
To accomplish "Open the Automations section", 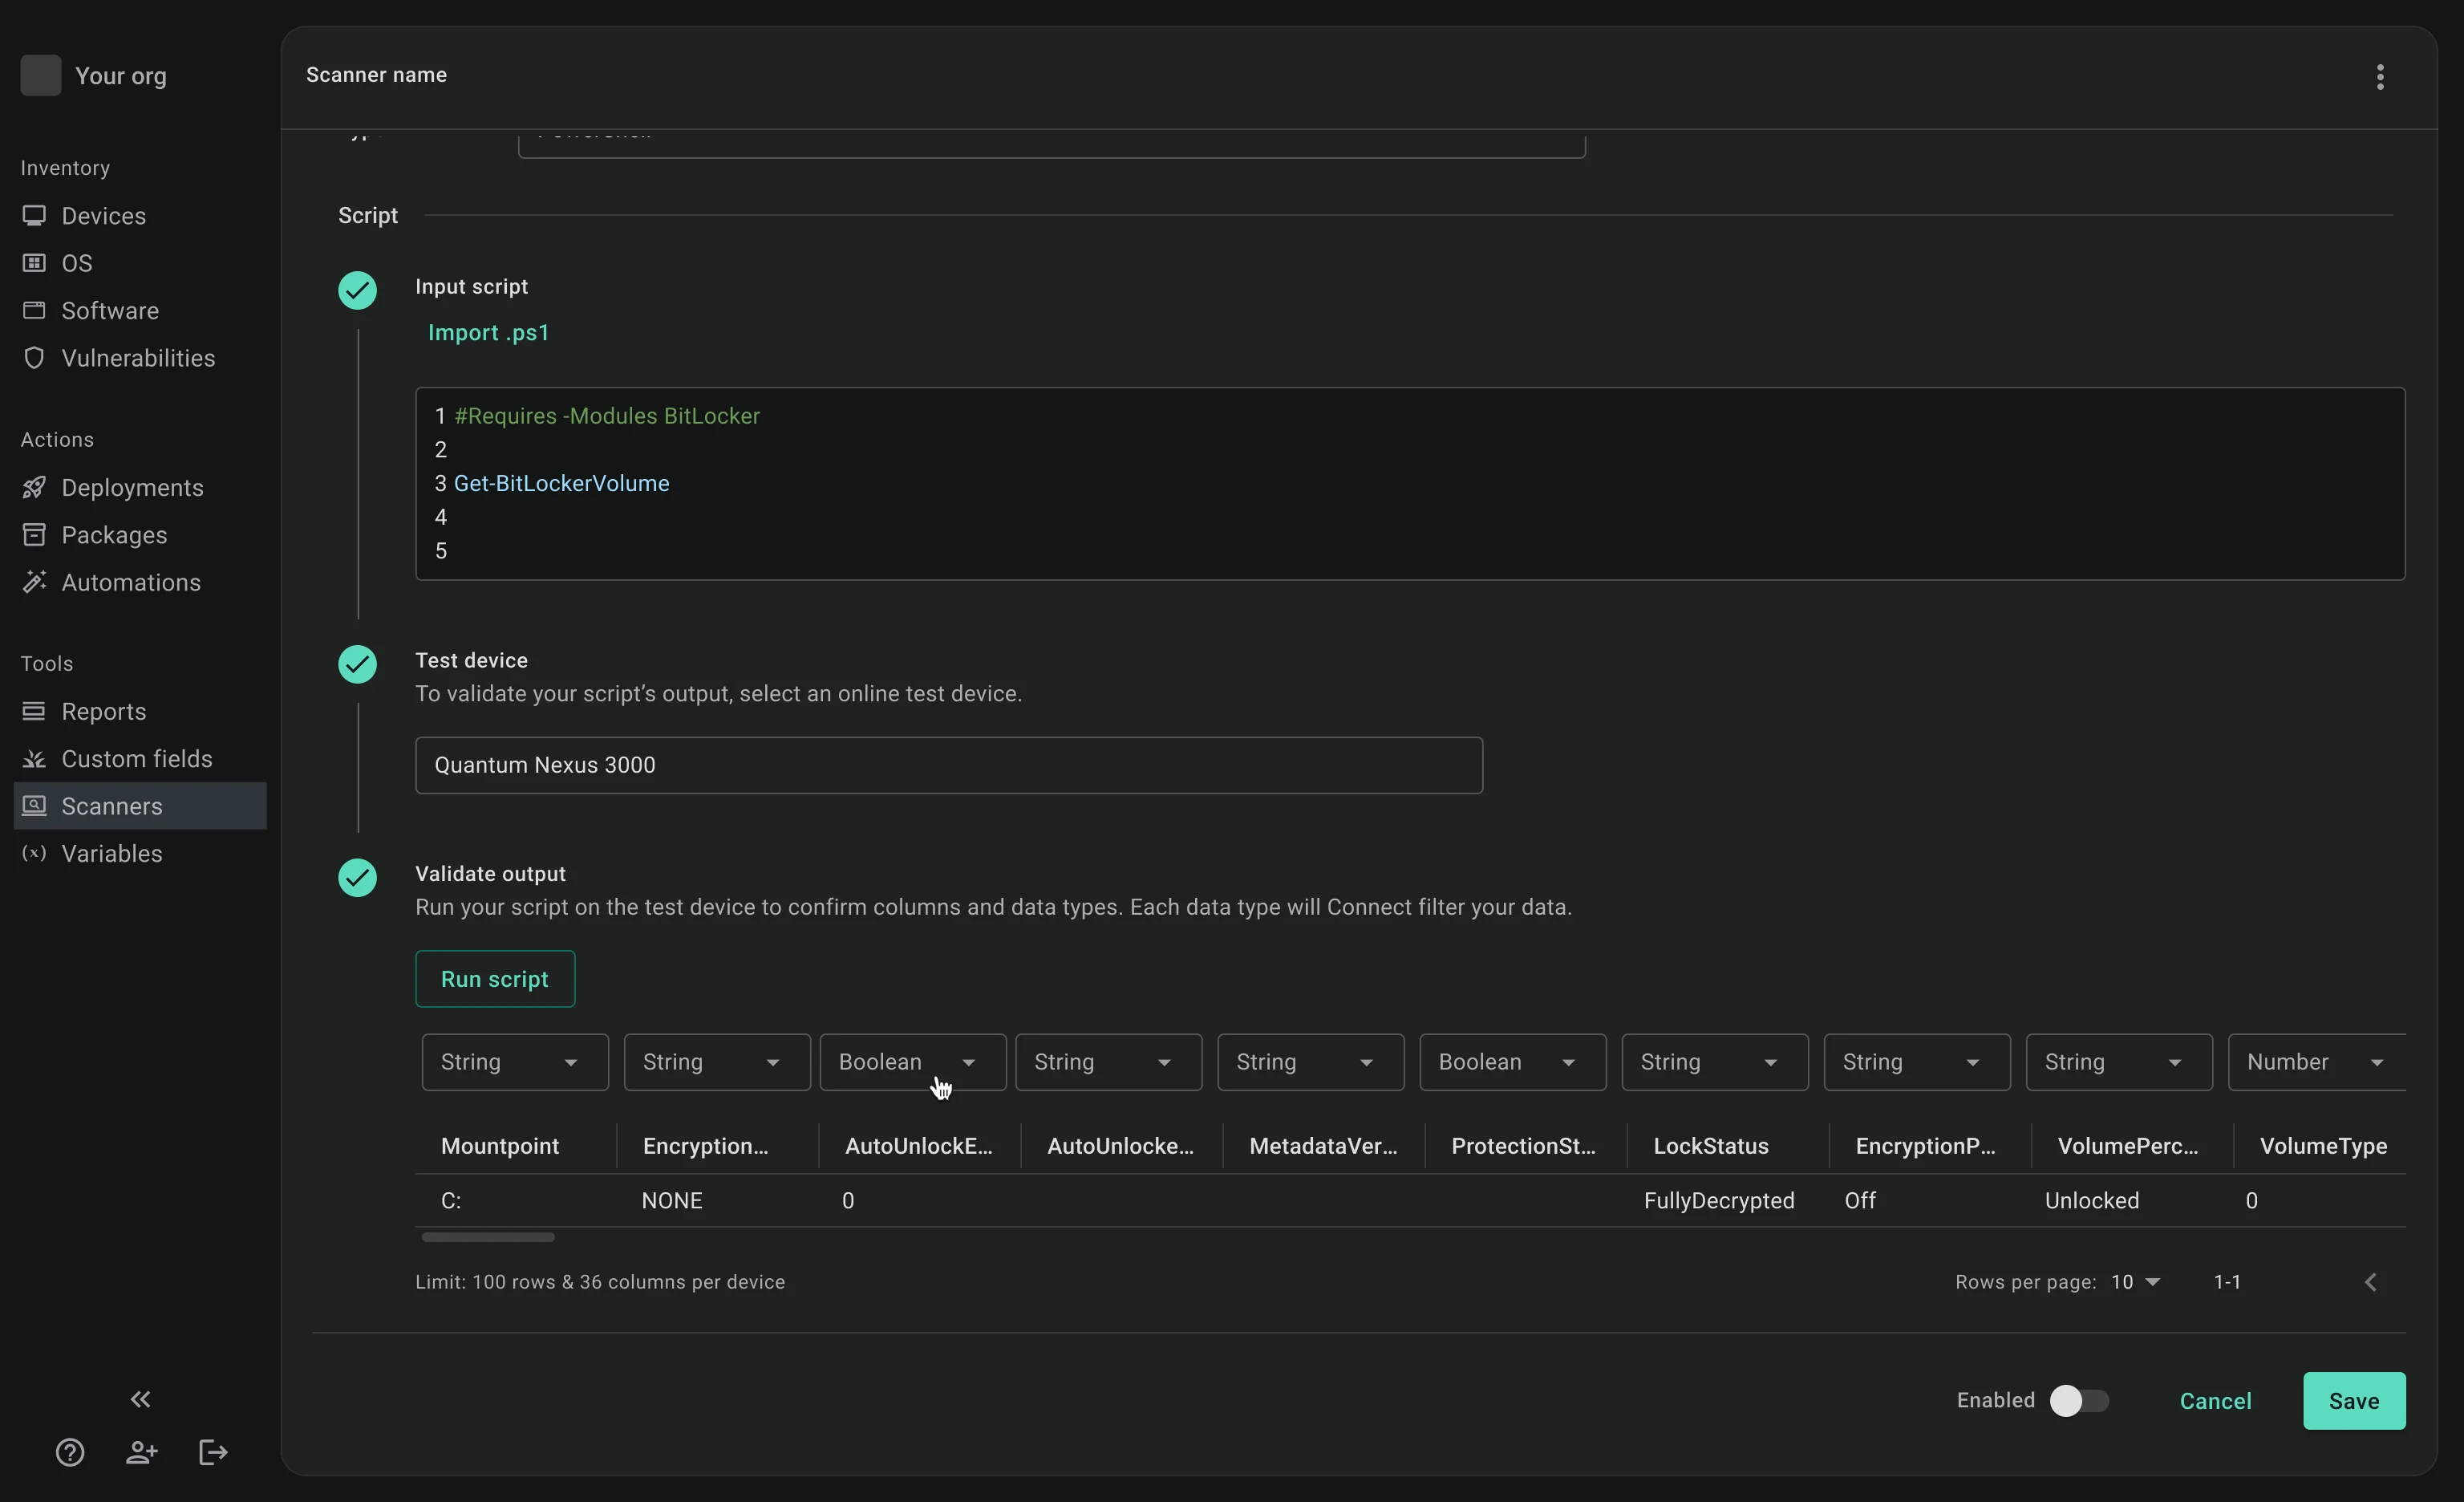I will pos(130,582).
